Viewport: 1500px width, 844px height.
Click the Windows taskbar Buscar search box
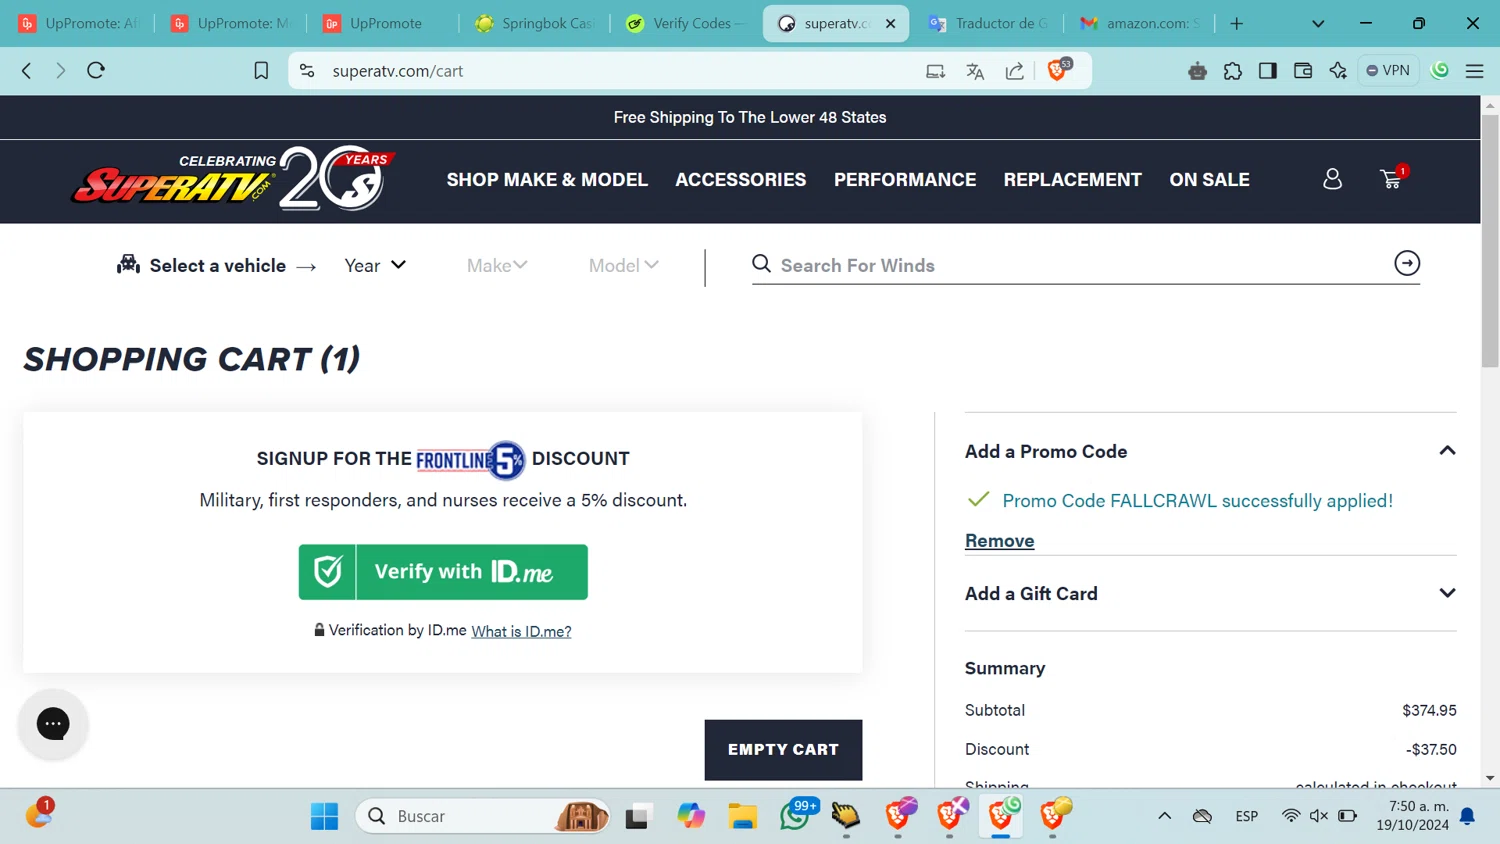483,816
